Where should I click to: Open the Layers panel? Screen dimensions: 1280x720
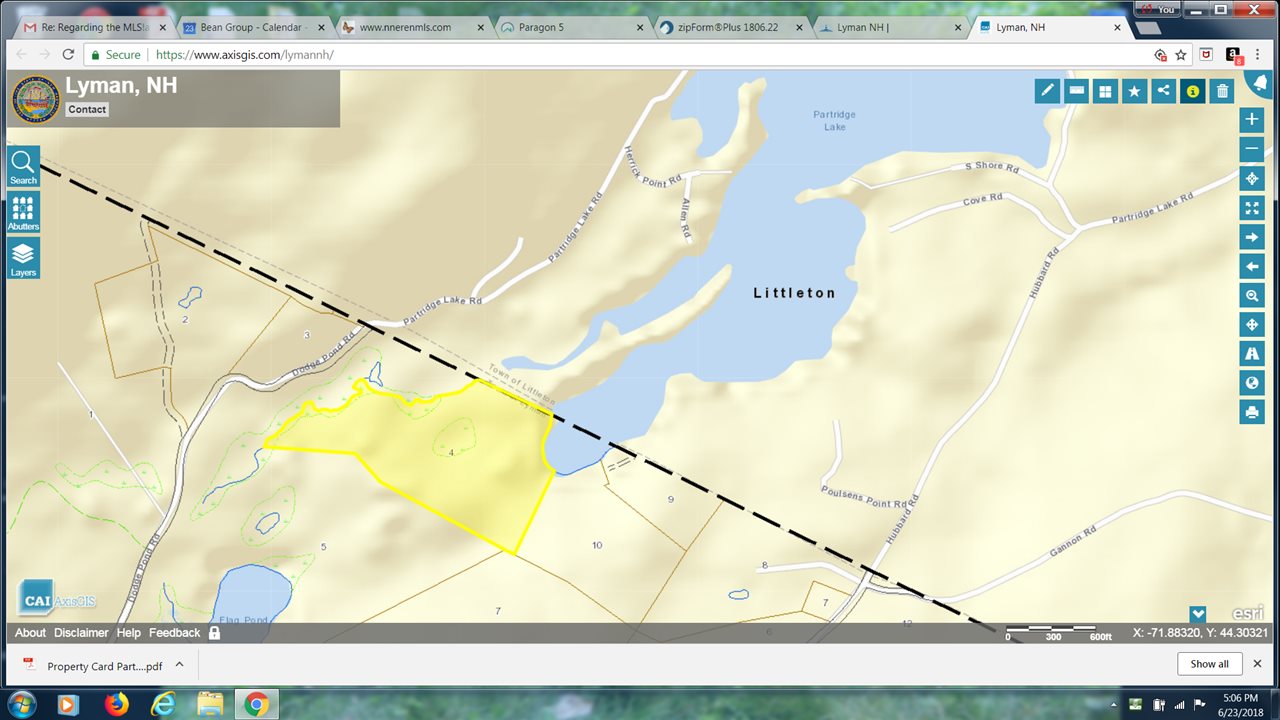point(24,258)
